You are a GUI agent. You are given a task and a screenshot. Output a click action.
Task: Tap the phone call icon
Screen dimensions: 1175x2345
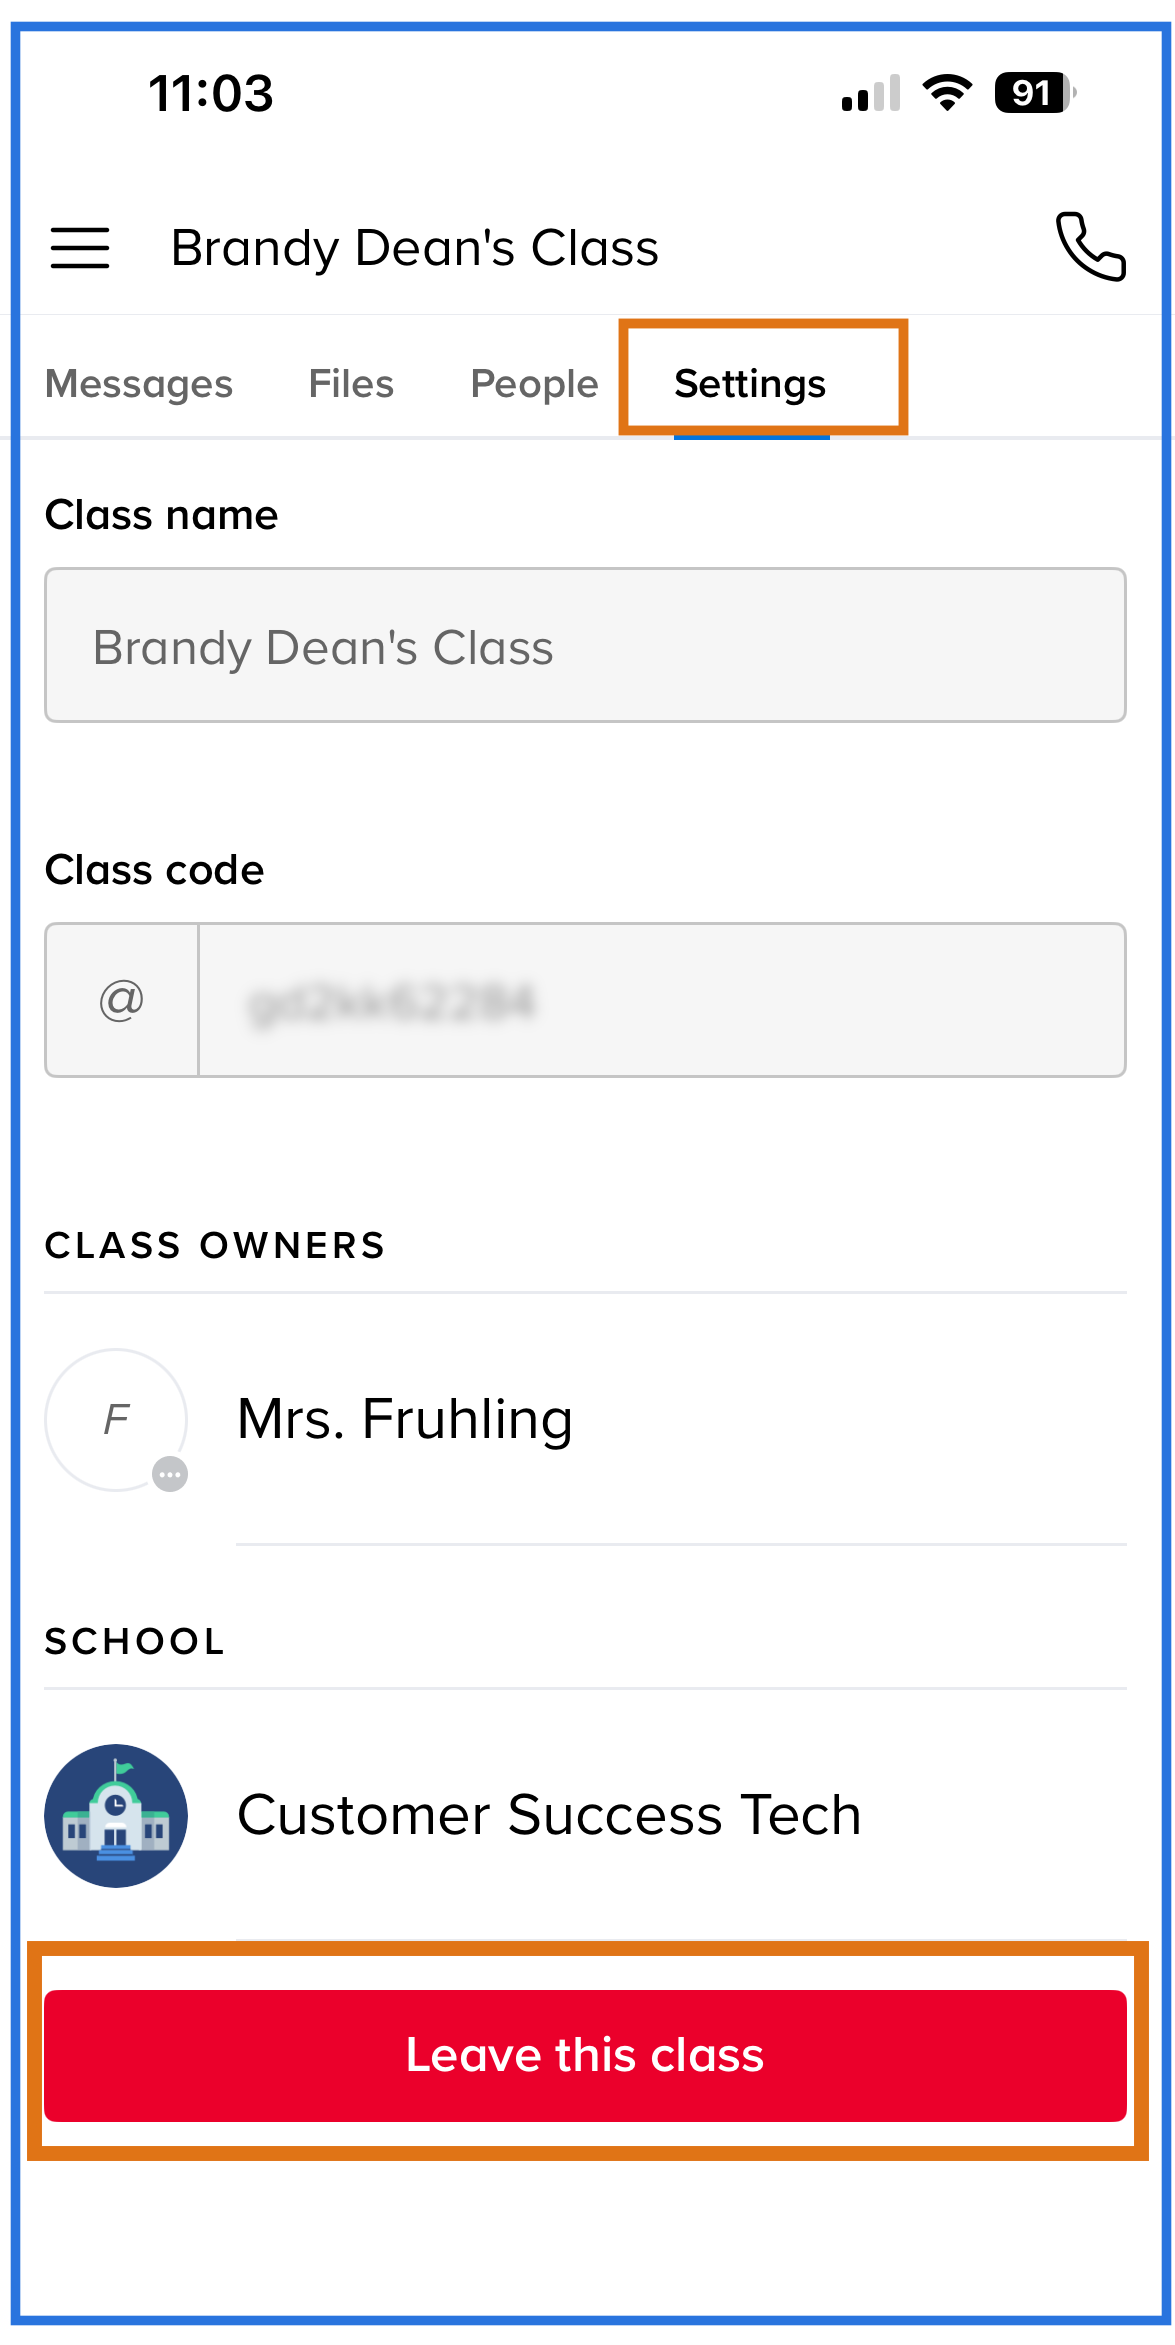tap(1091, 247)
